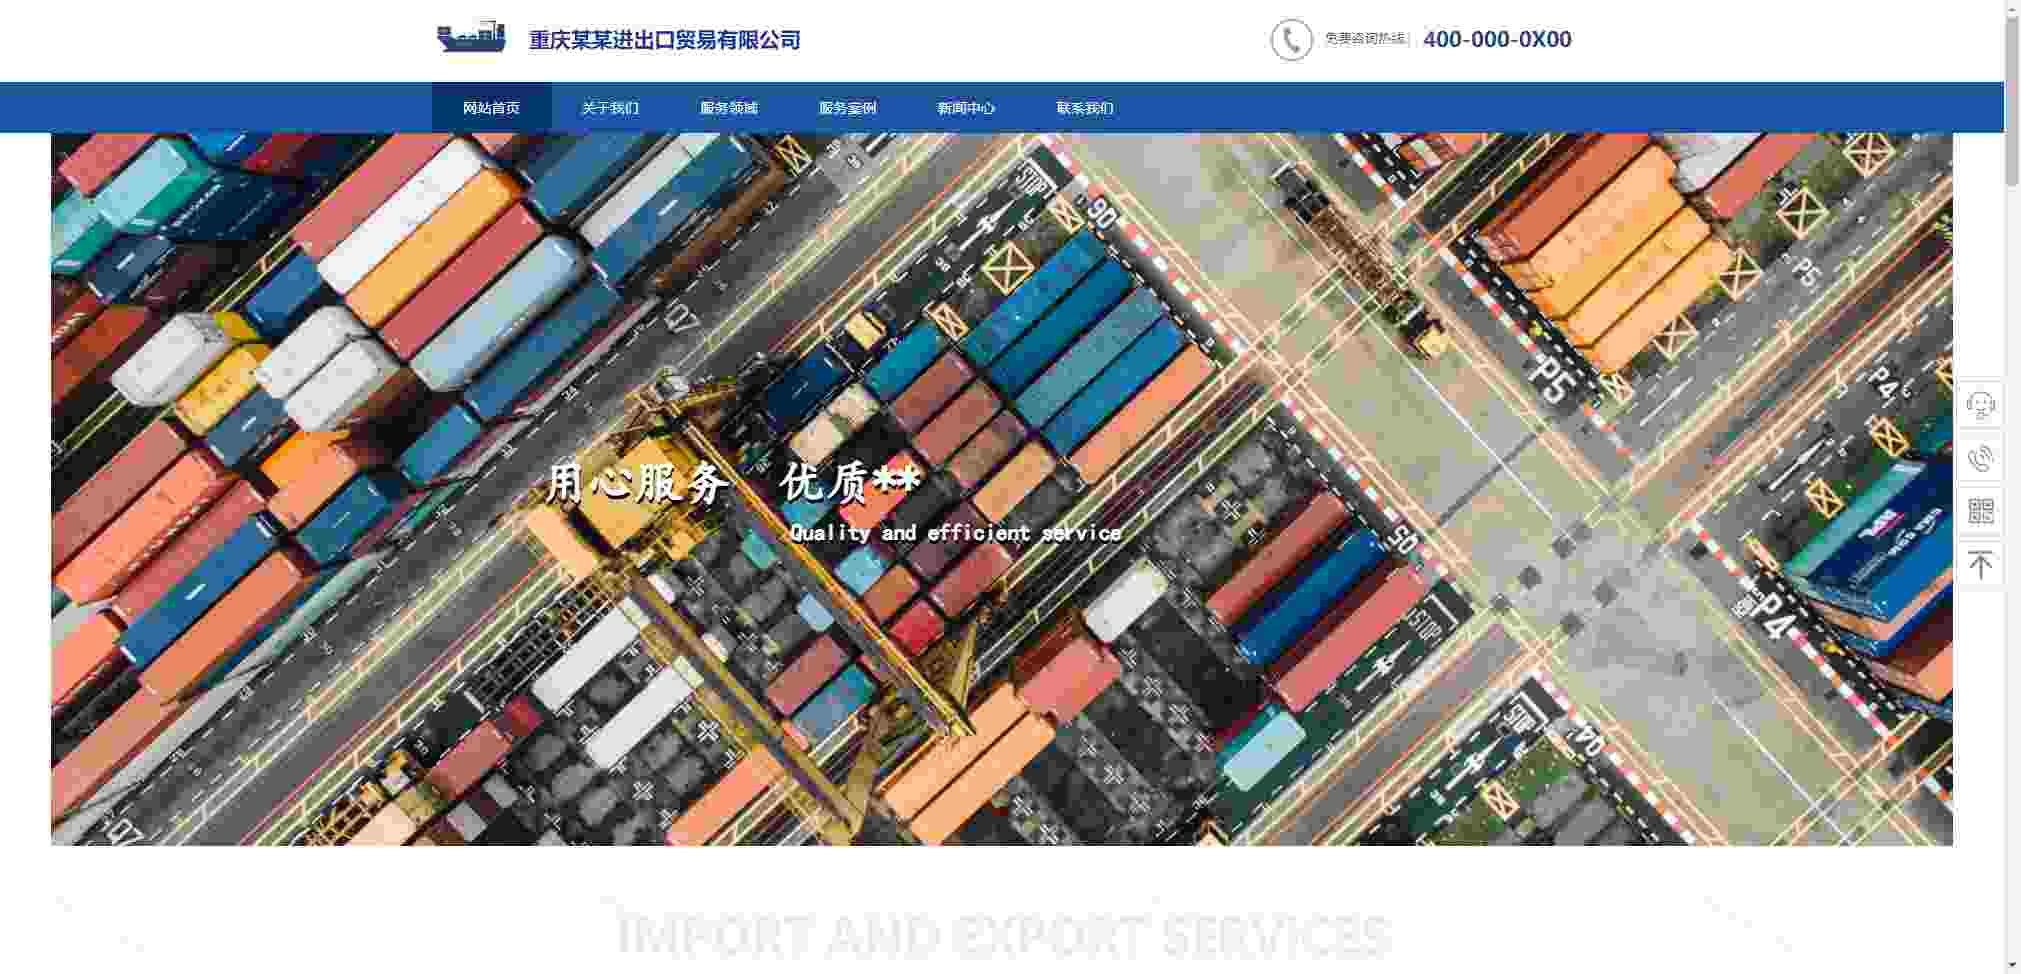Open the 关于我们 nav item

point(610,108)
